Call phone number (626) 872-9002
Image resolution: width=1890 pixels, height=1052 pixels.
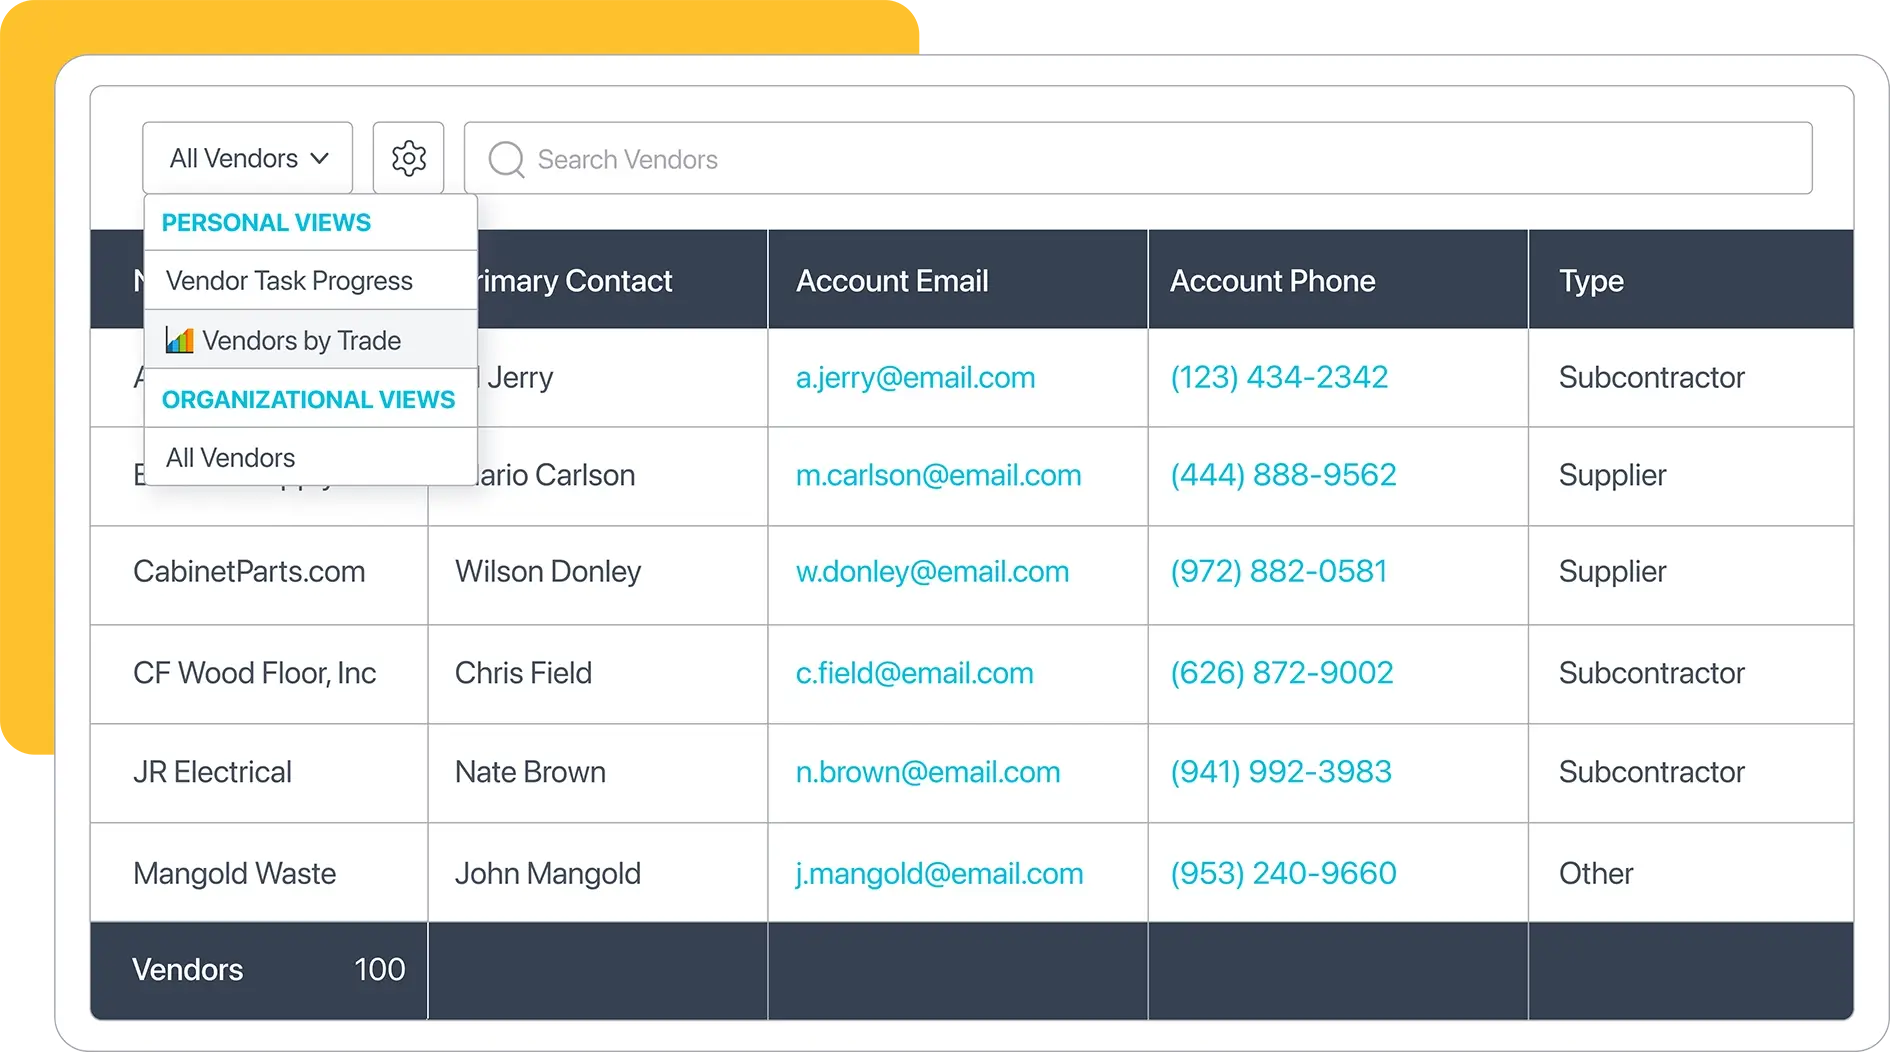pos(1281,673)
